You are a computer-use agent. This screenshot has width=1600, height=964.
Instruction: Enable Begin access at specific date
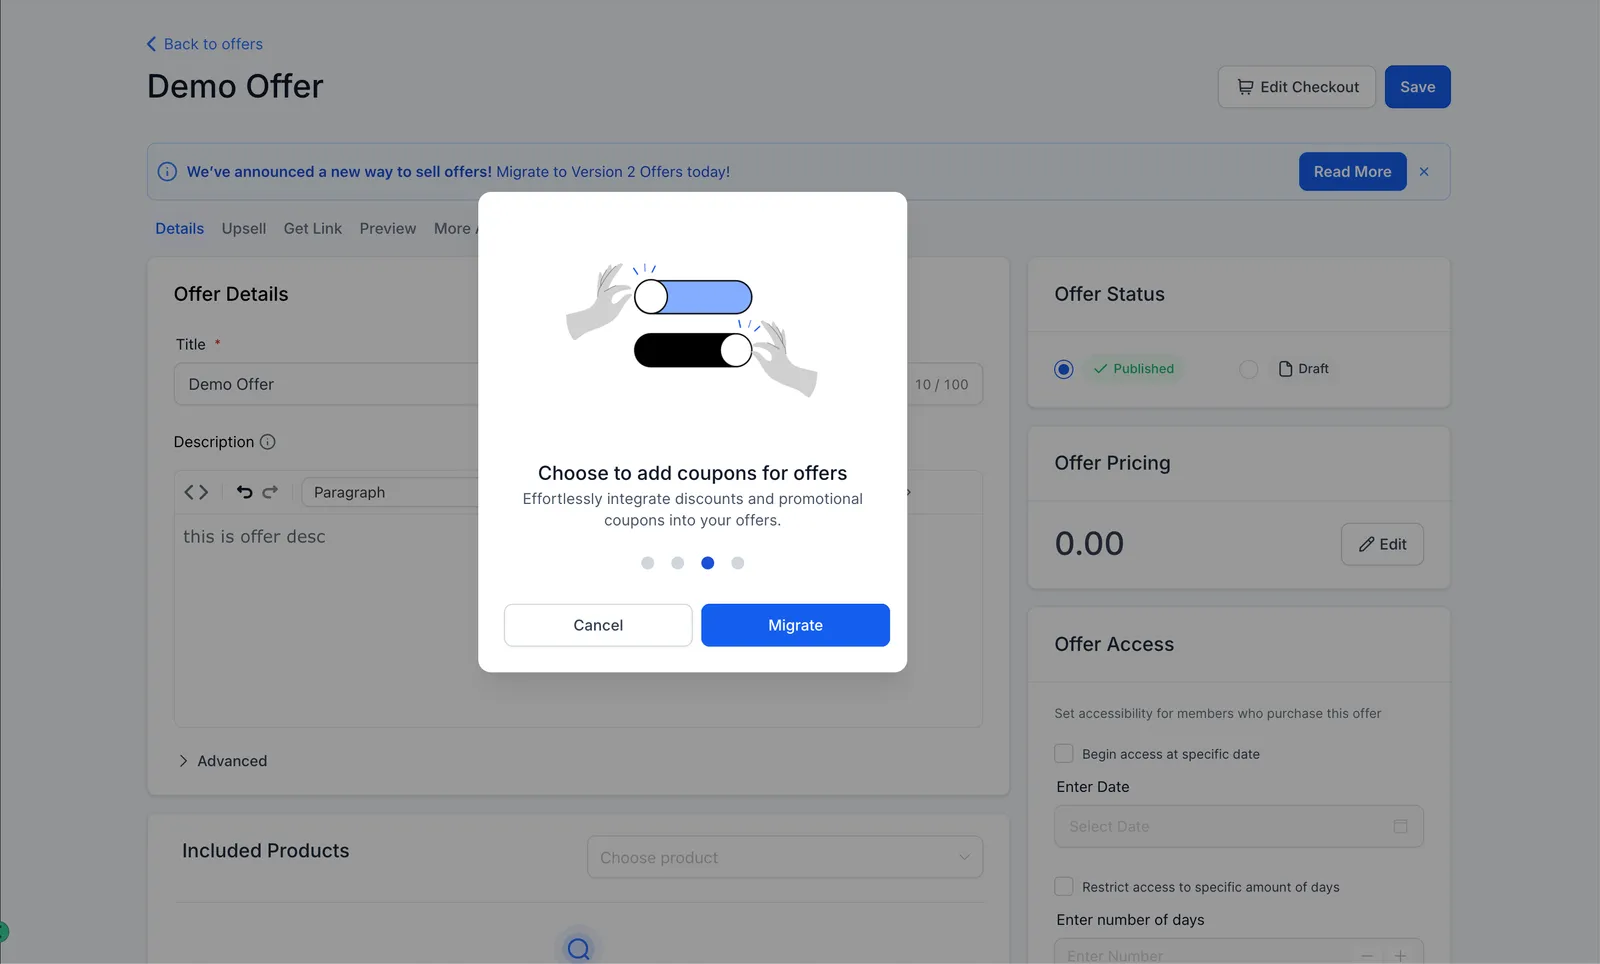click(x=1064, y=754)
